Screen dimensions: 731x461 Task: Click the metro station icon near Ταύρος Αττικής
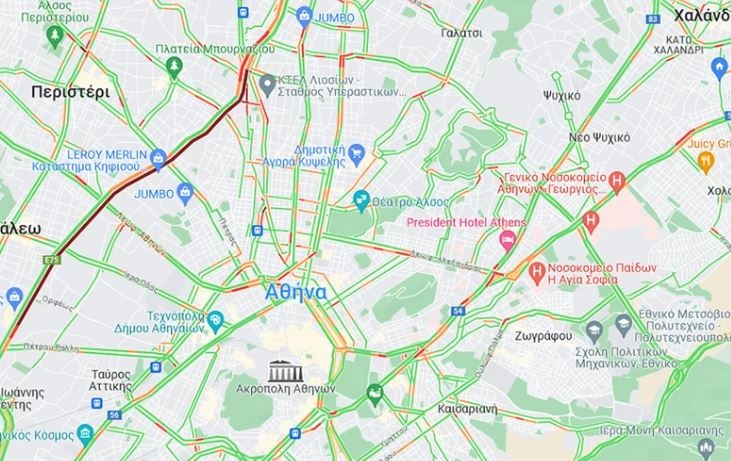click(x=97, y=403)
